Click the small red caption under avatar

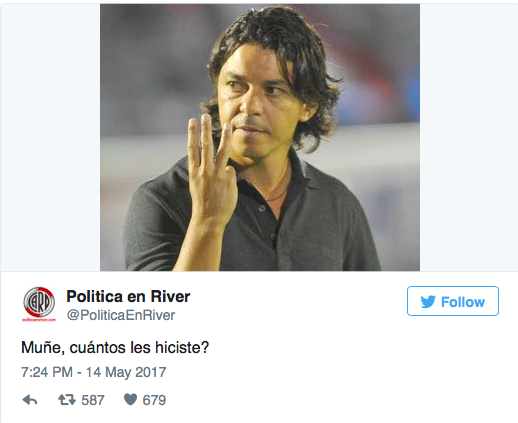click(39, 320)
